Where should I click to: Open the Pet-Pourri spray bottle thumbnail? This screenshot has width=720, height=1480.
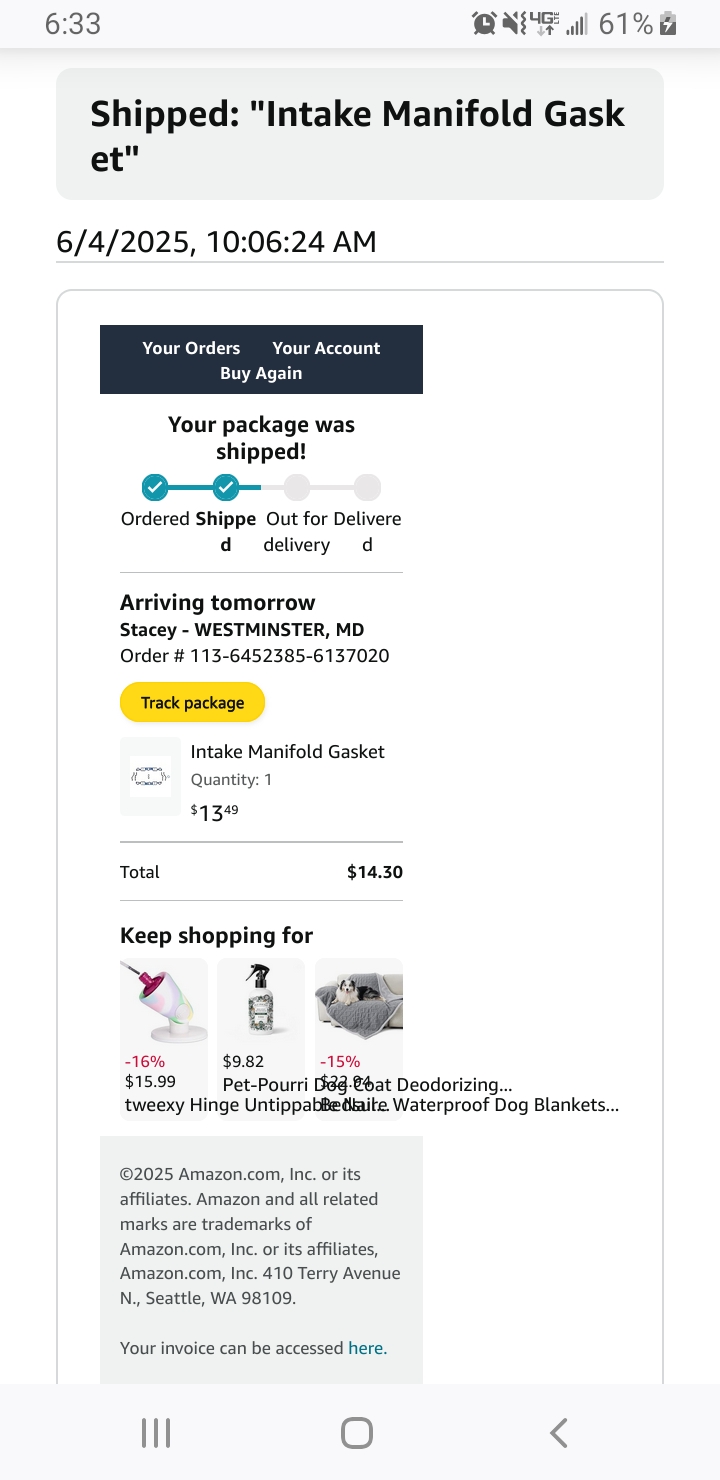tap(261, 1002)
